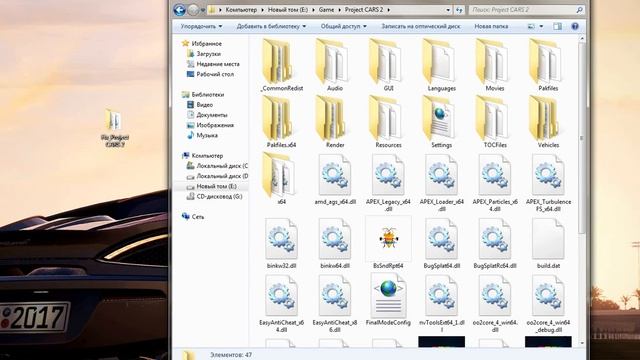This screenshot has width=640, height=360.
Task: Click the Компьютер breadcrumb in address bar
Action: tap(241, 9)
